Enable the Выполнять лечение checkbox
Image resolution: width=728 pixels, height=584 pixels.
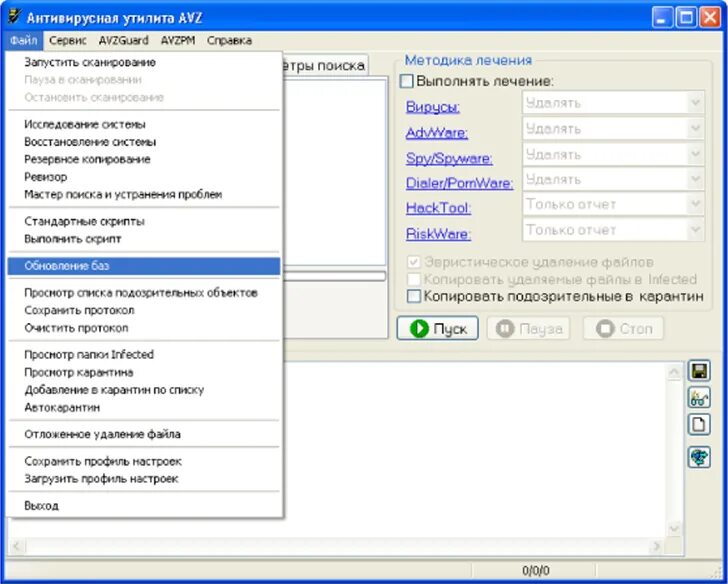click(x=406, y=81)
